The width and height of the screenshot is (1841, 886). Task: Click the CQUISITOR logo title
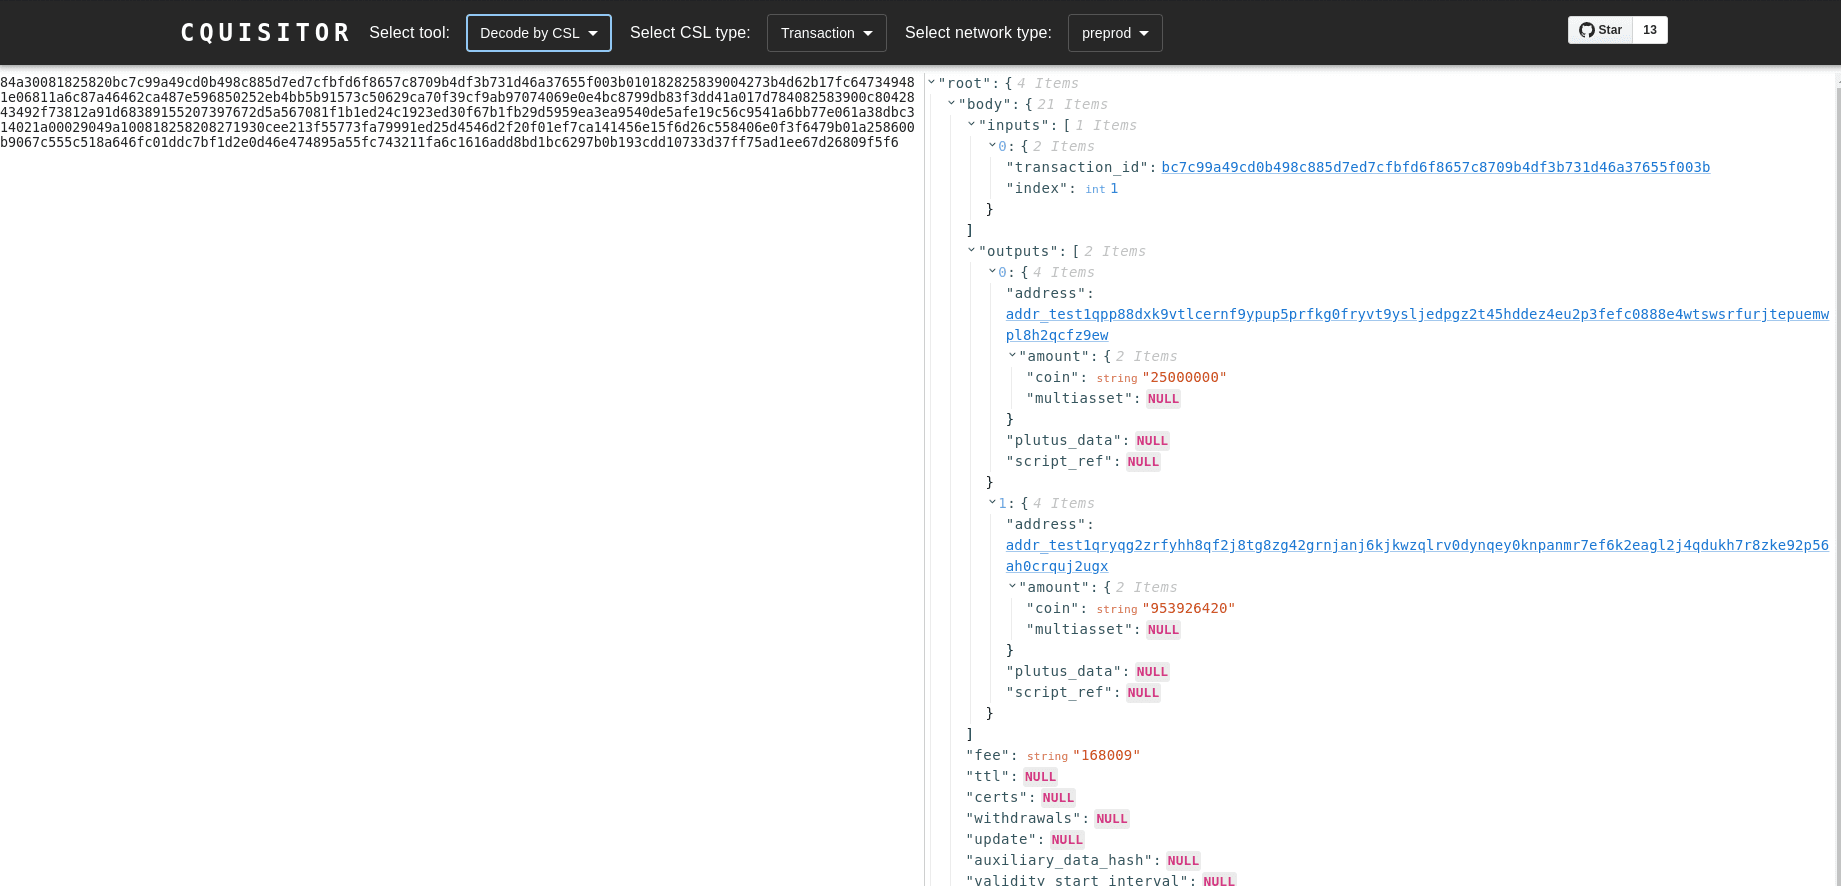coord(265,33)
